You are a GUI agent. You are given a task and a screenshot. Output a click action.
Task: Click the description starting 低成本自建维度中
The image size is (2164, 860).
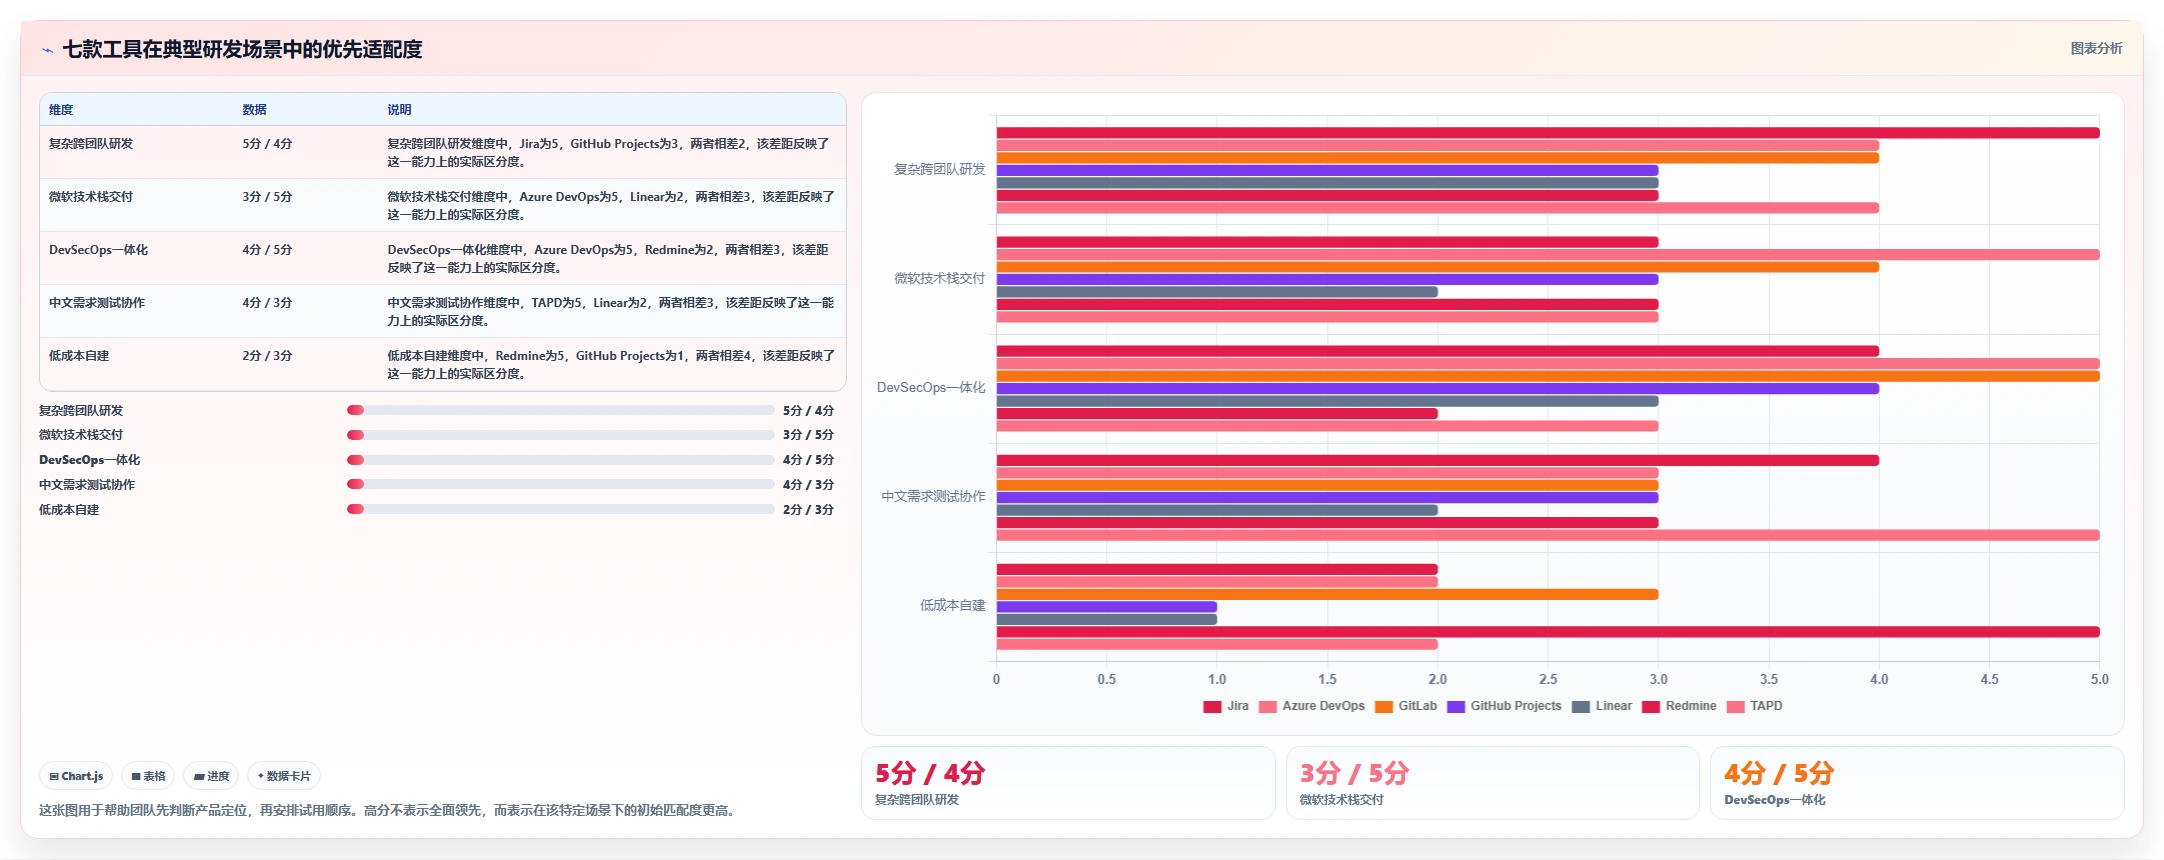click(x=611, y=365)
